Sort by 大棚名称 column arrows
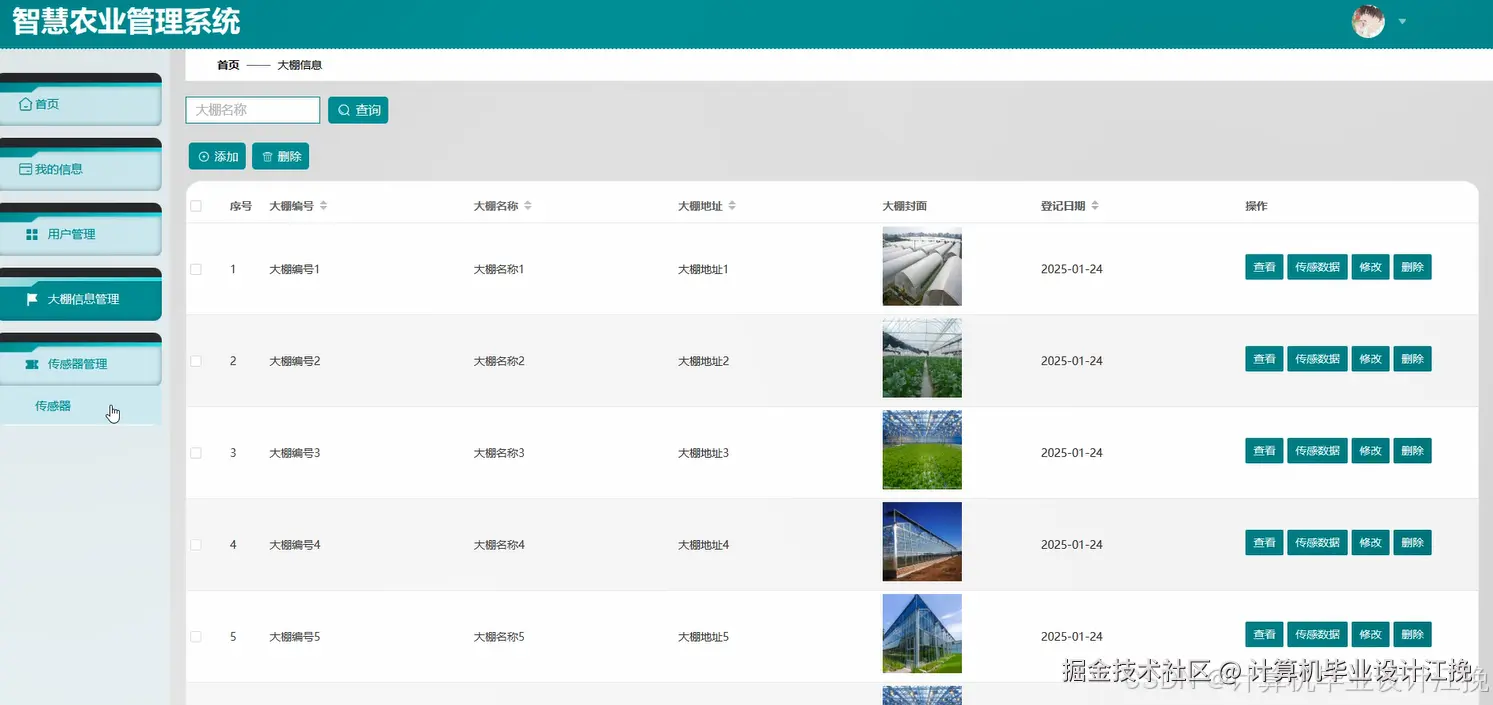Screen dimensions: 1493x705 click(x=527, y=206)
